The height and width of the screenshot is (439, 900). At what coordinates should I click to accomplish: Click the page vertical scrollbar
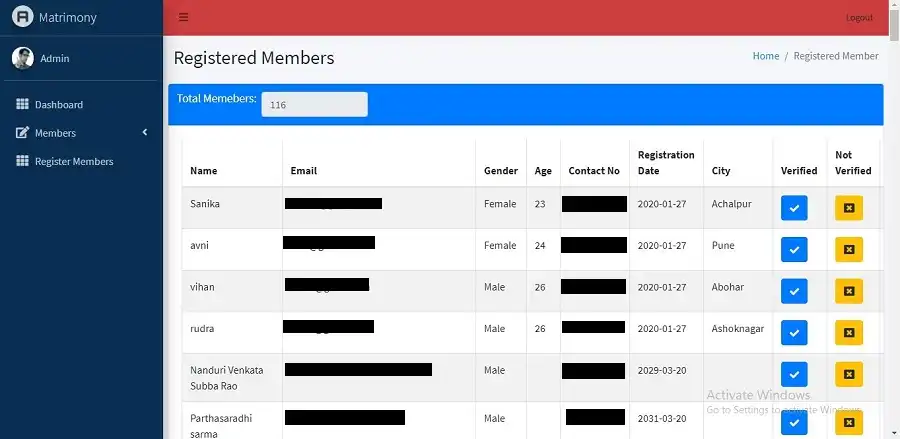[x=894, y=200]
